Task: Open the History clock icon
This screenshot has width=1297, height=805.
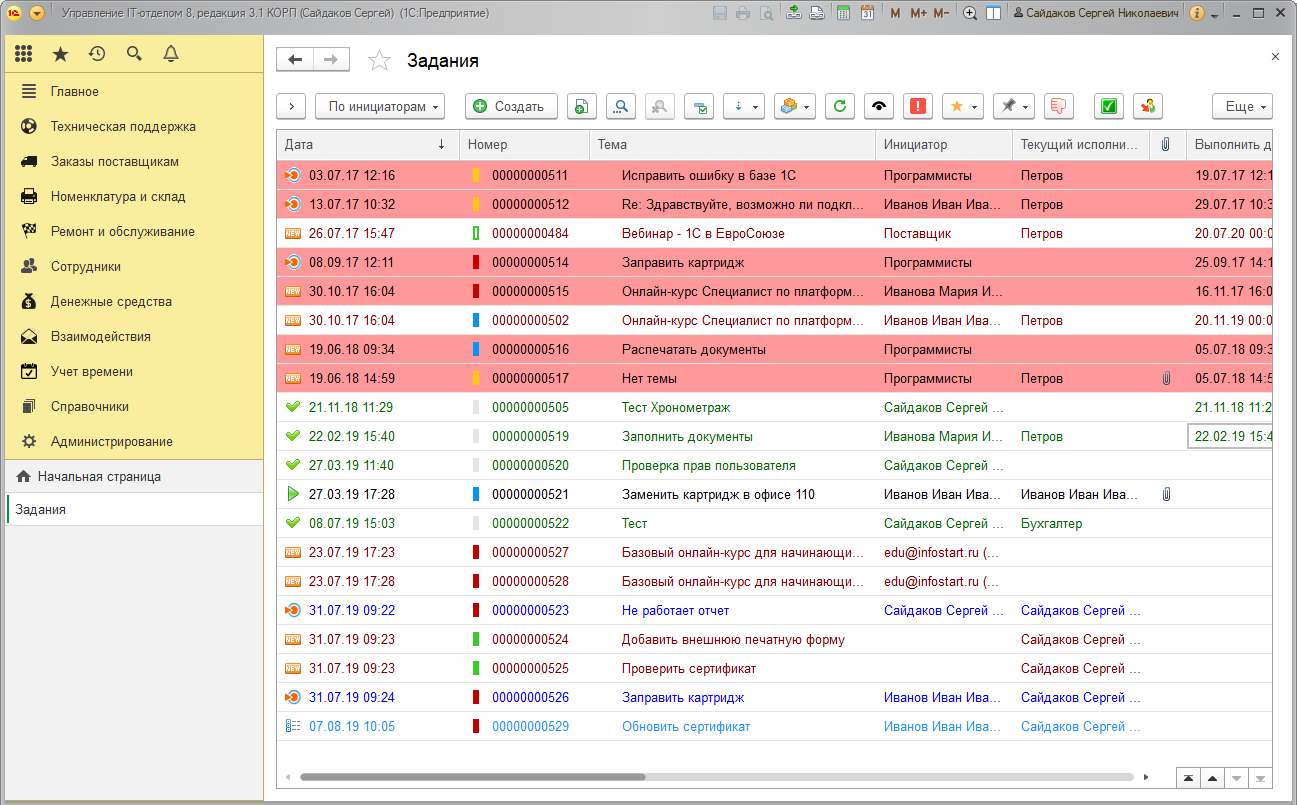Action: 97,54
